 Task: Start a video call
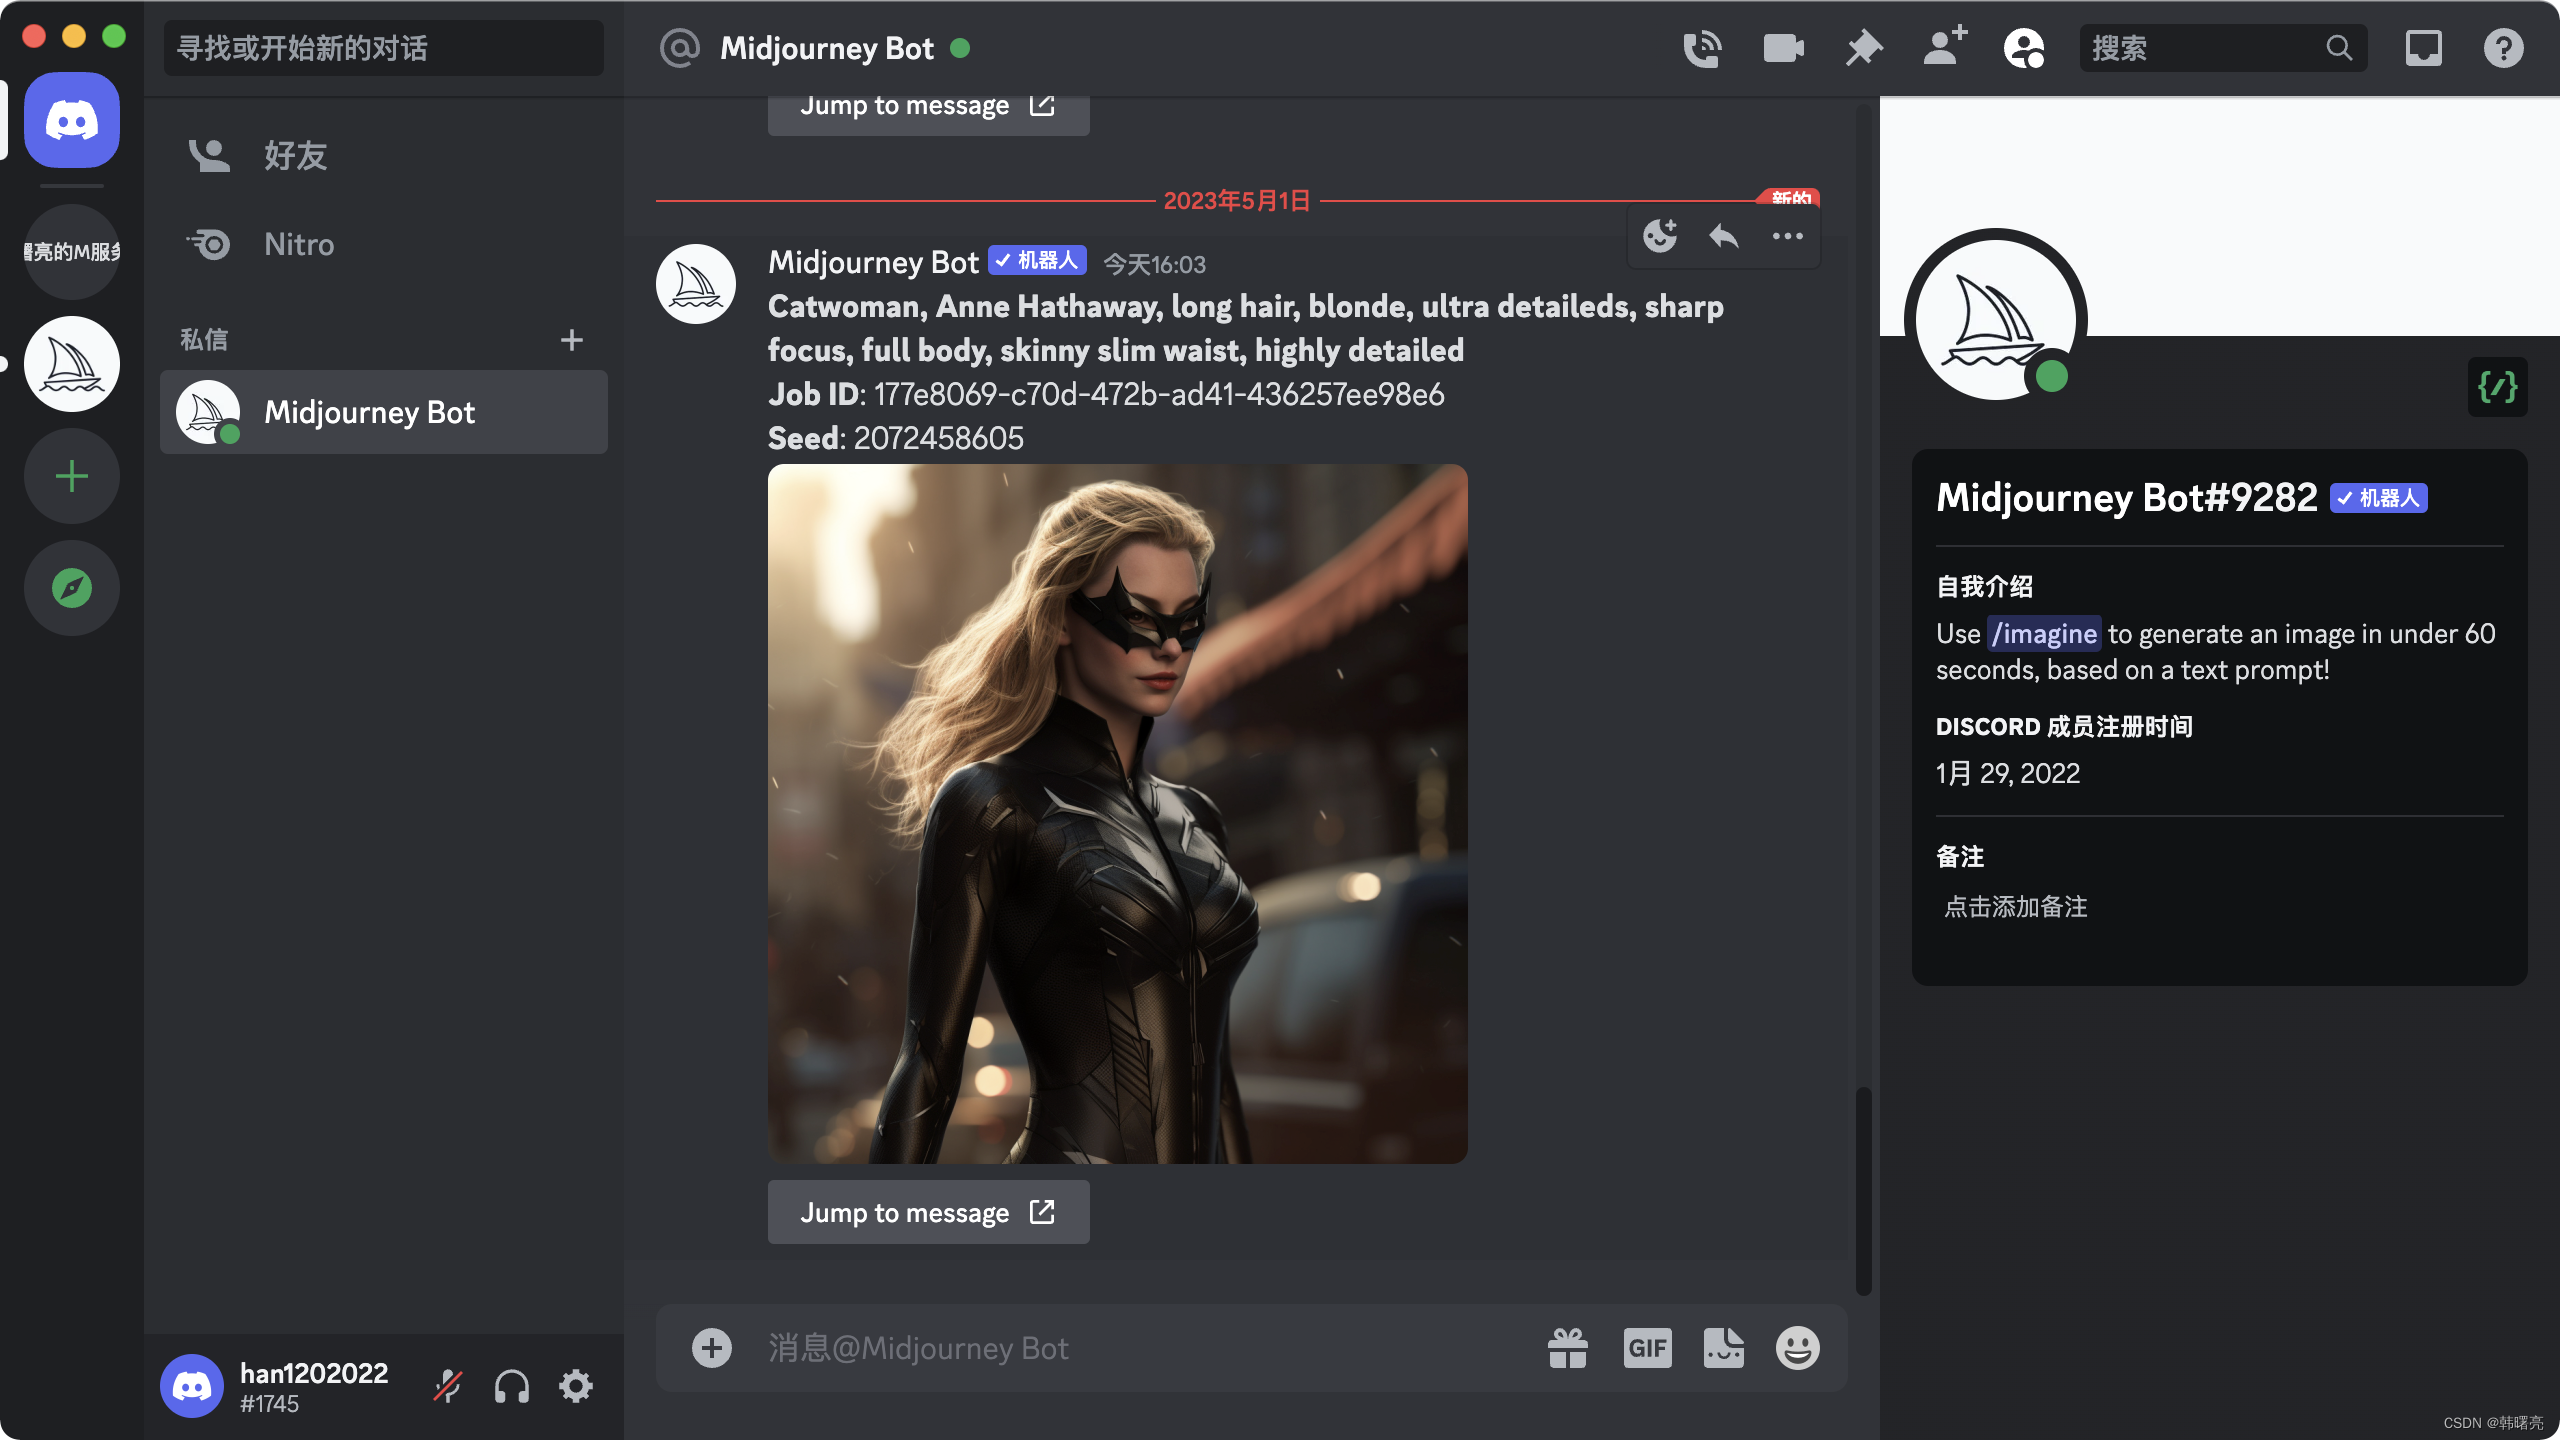point(1783,48)
